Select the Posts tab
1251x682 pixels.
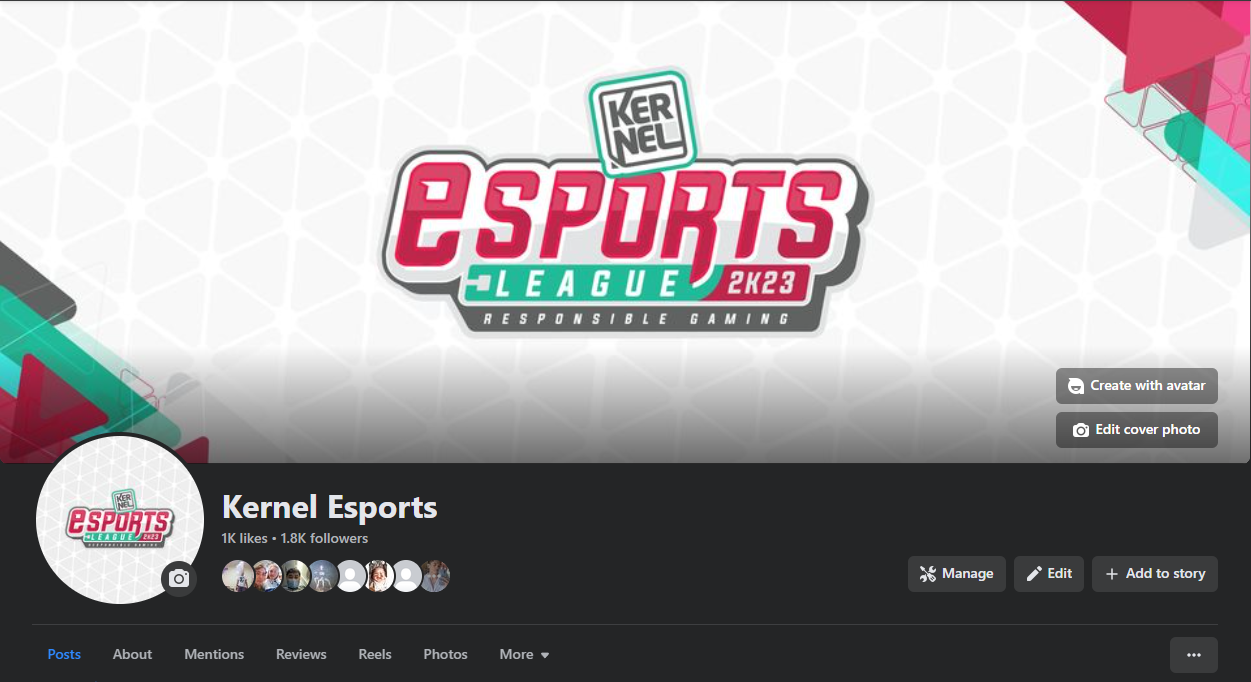pyautogui.click(x=64, y=654)
